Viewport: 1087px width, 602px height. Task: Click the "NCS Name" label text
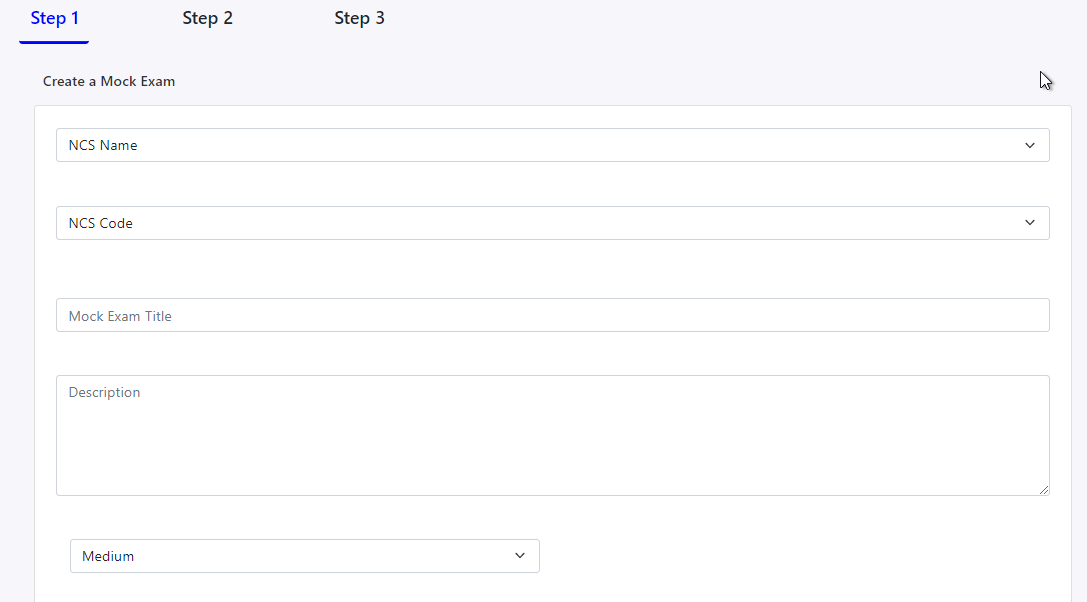[103, 145]
